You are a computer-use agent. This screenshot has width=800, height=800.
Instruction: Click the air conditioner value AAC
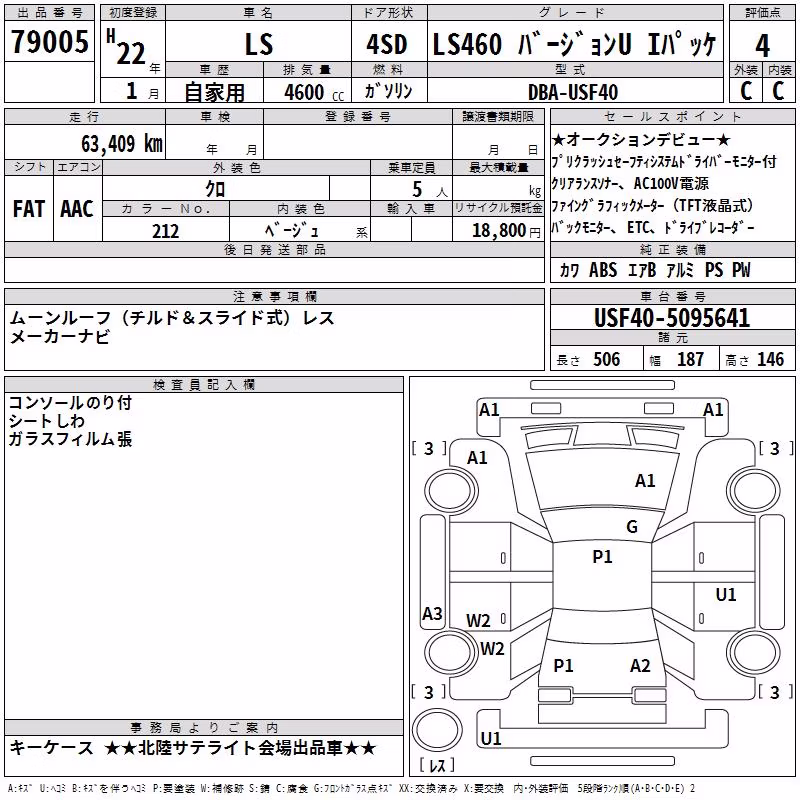point(77,209)
